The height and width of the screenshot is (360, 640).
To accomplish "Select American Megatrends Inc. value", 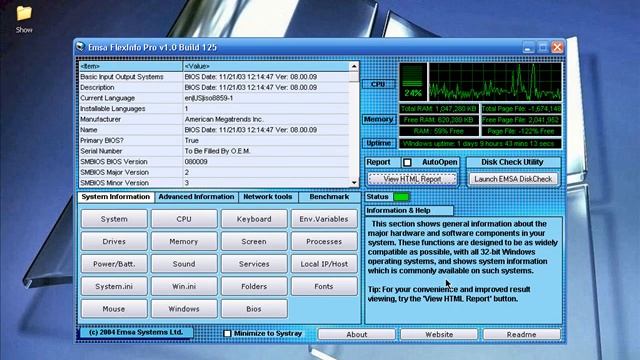I will 224,119.
